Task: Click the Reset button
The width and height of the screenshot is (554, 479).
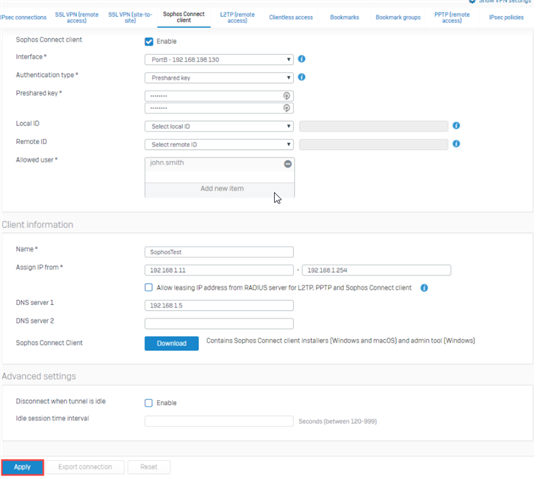Action: click(149, 467)
